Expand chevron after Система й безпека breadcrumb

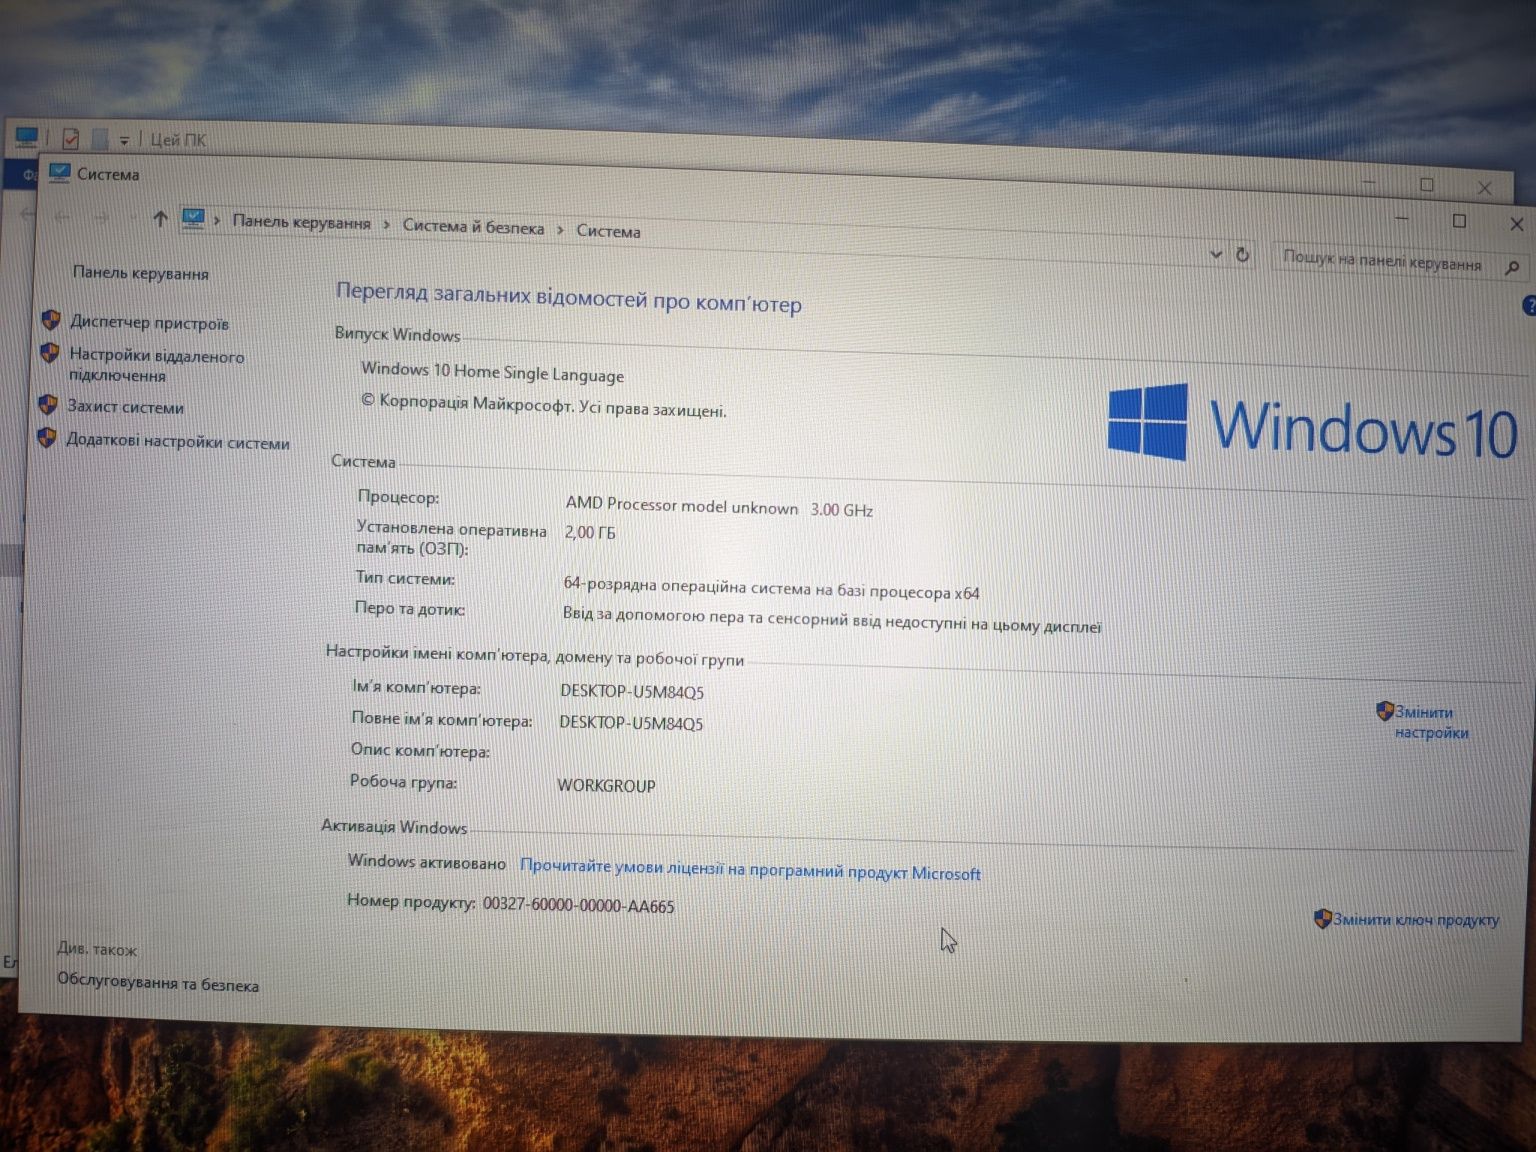tap(560, 230)
